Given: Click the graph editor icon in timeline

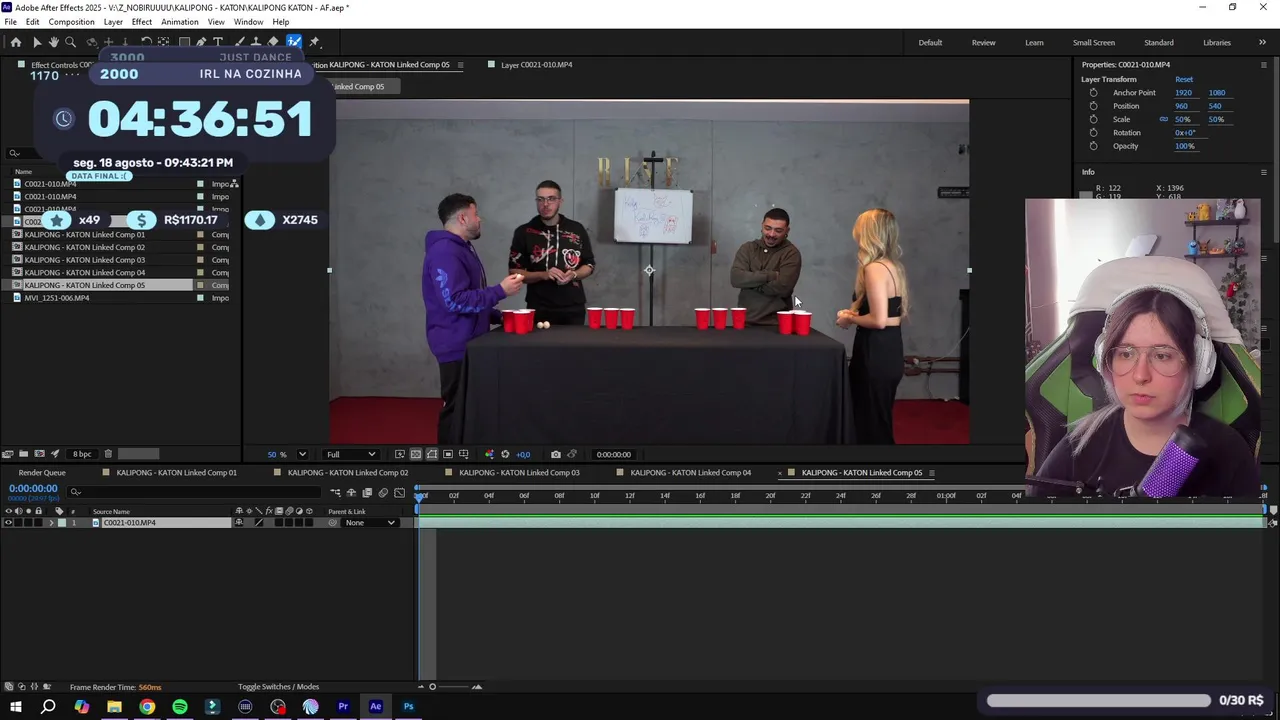Looking at the screenshot, I should [x=399, y=492].
